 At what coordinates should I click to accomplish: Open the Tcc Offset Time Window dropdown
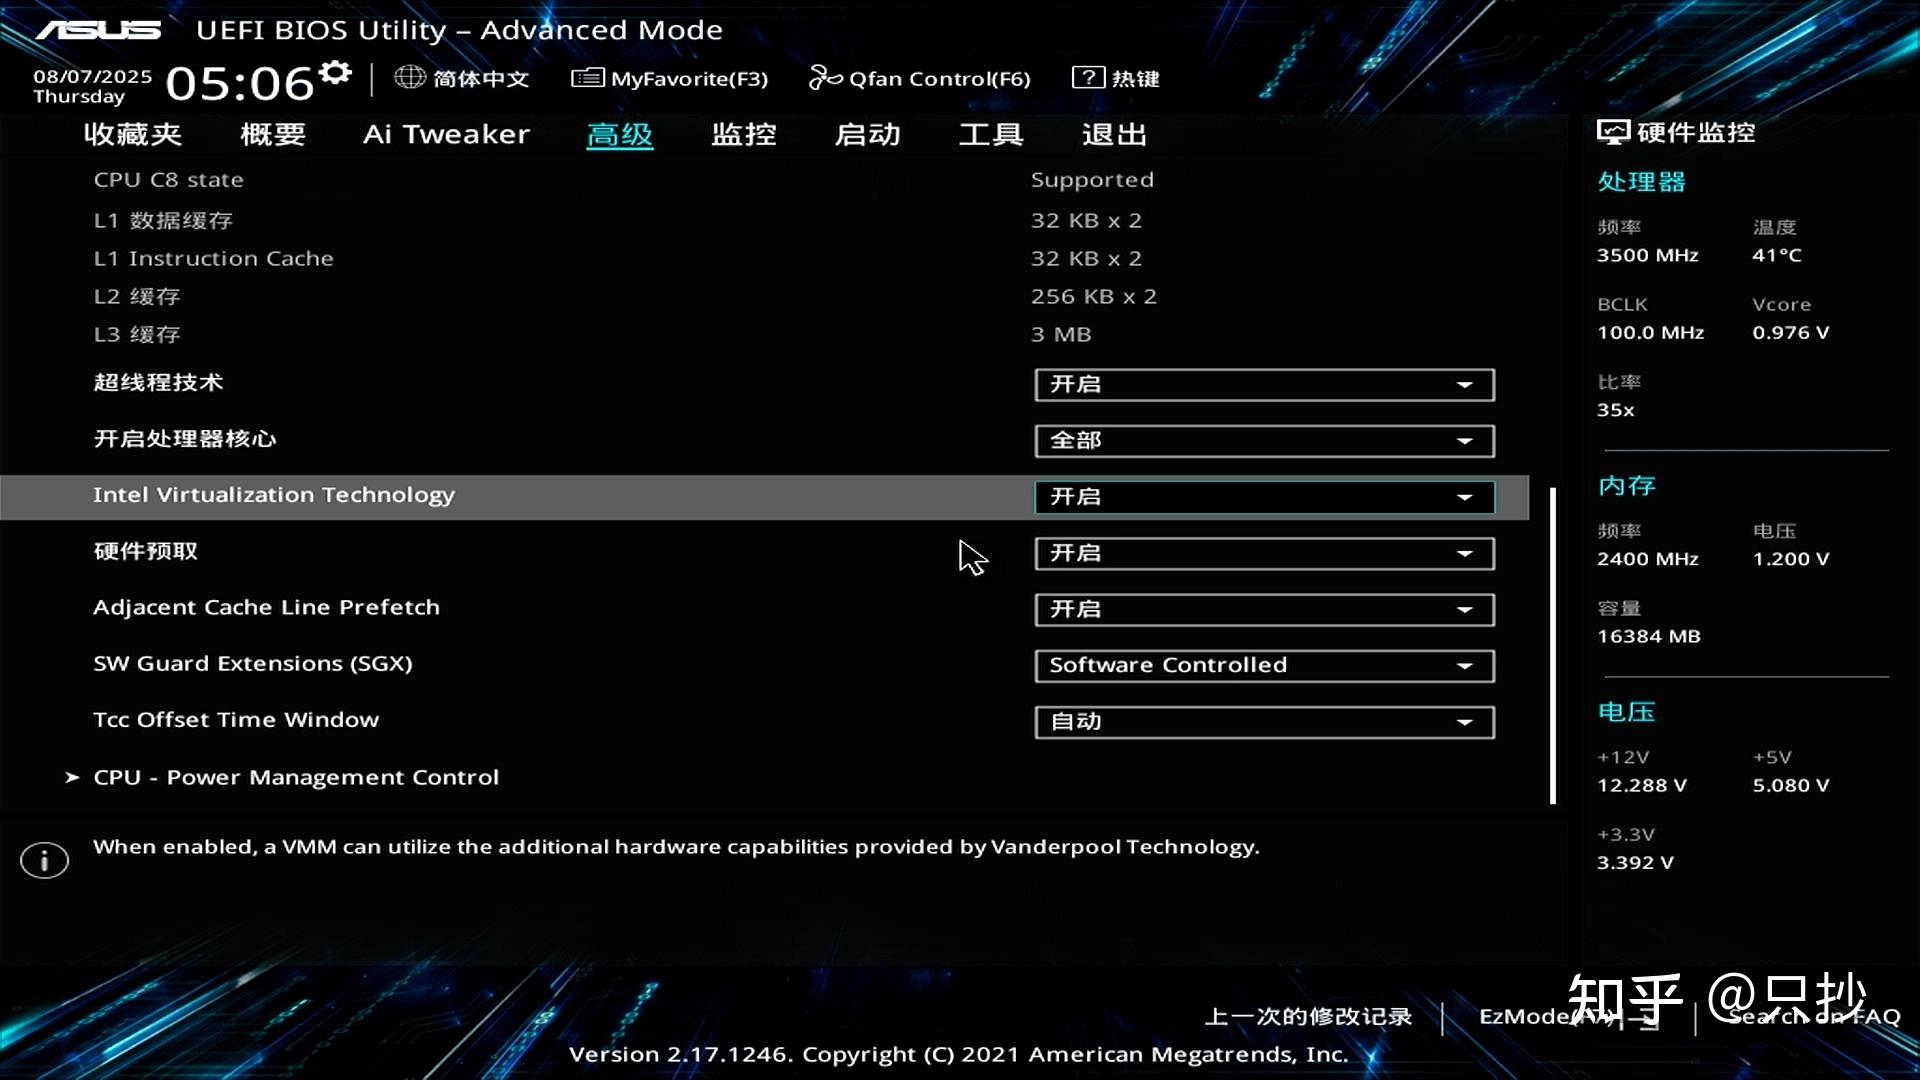pos(1262,721)
